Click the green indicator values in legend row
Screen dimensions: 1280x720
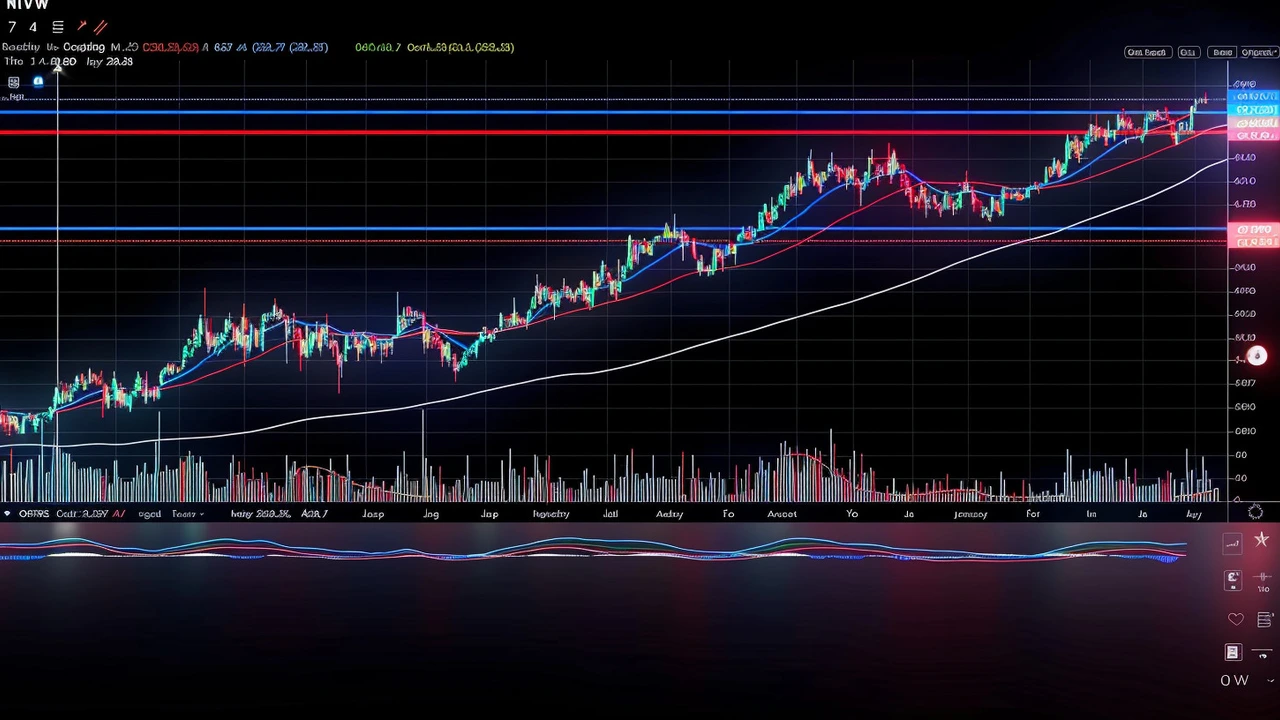click(x=435, y=47)
